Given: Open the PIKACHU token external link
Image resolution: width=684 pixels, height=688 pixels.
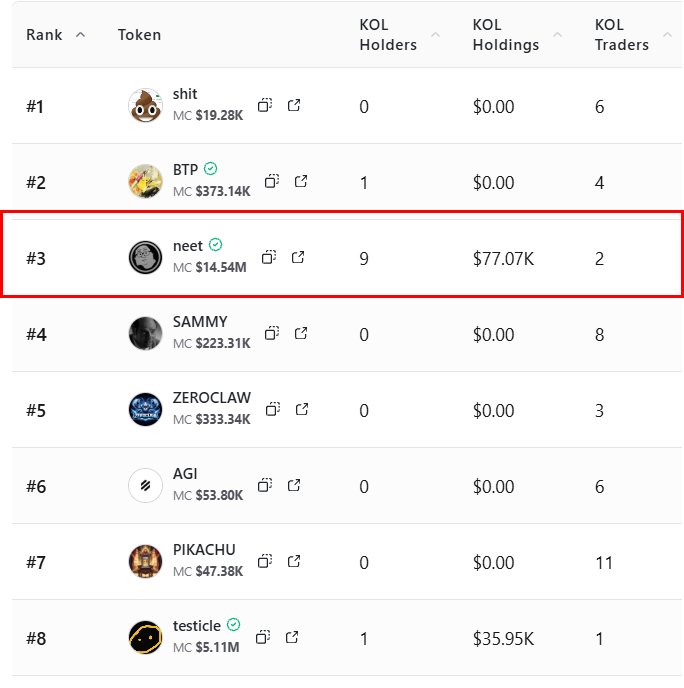Looking at the screenshot, I should [294, 561].
